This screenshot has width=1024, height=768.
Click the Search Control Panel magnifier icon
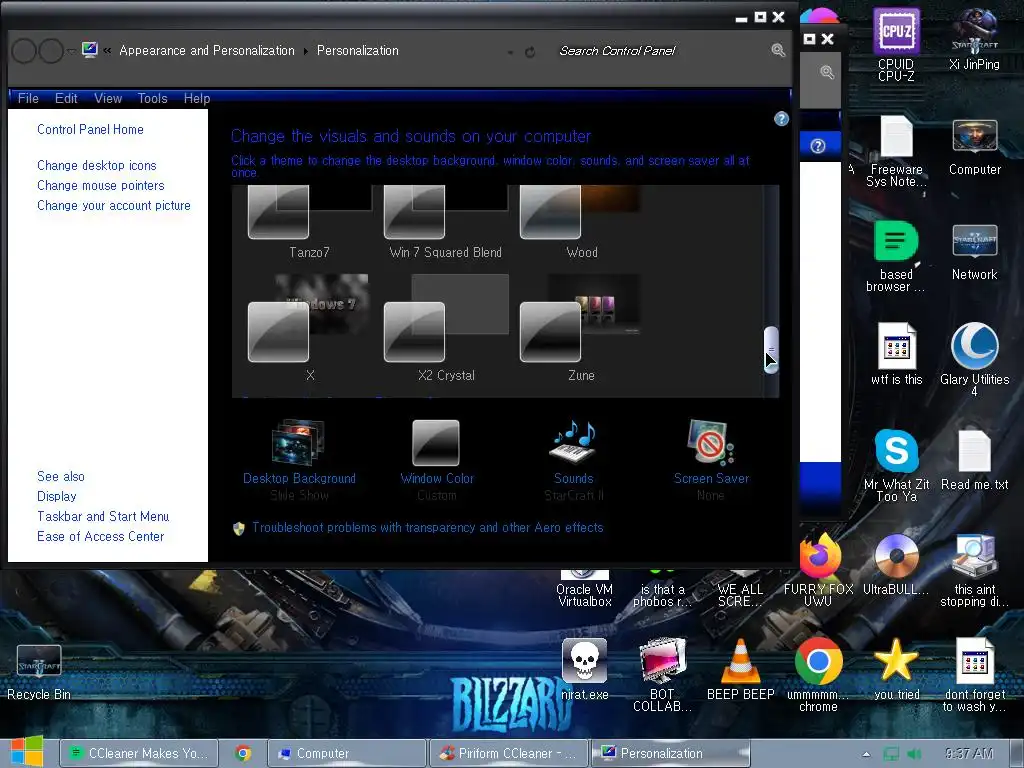(778, 50)
